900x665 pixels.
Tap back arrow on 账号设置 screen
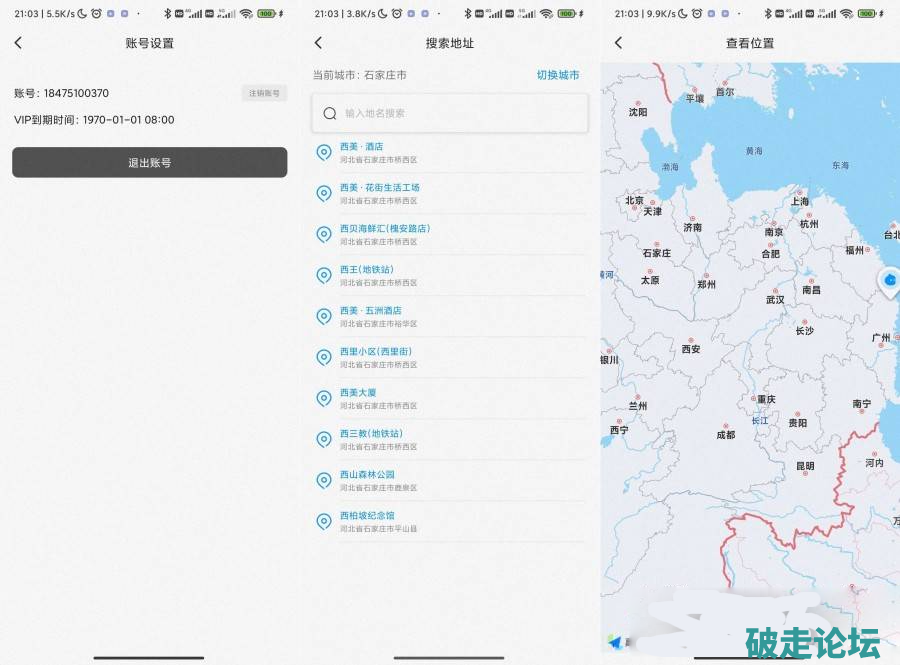coord(18,43)
